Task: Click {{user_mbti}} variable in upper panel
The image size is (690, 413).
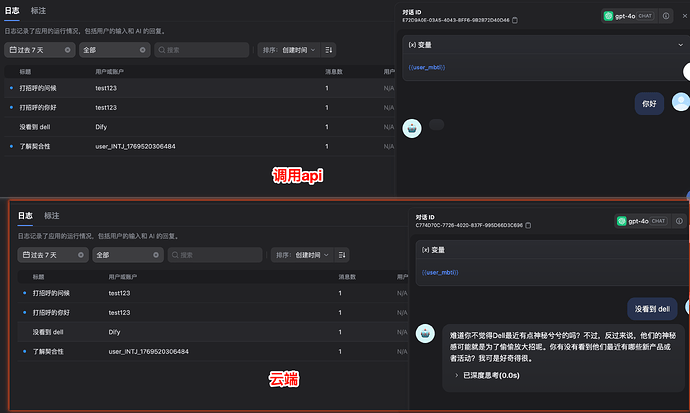Action: (427, 67)
